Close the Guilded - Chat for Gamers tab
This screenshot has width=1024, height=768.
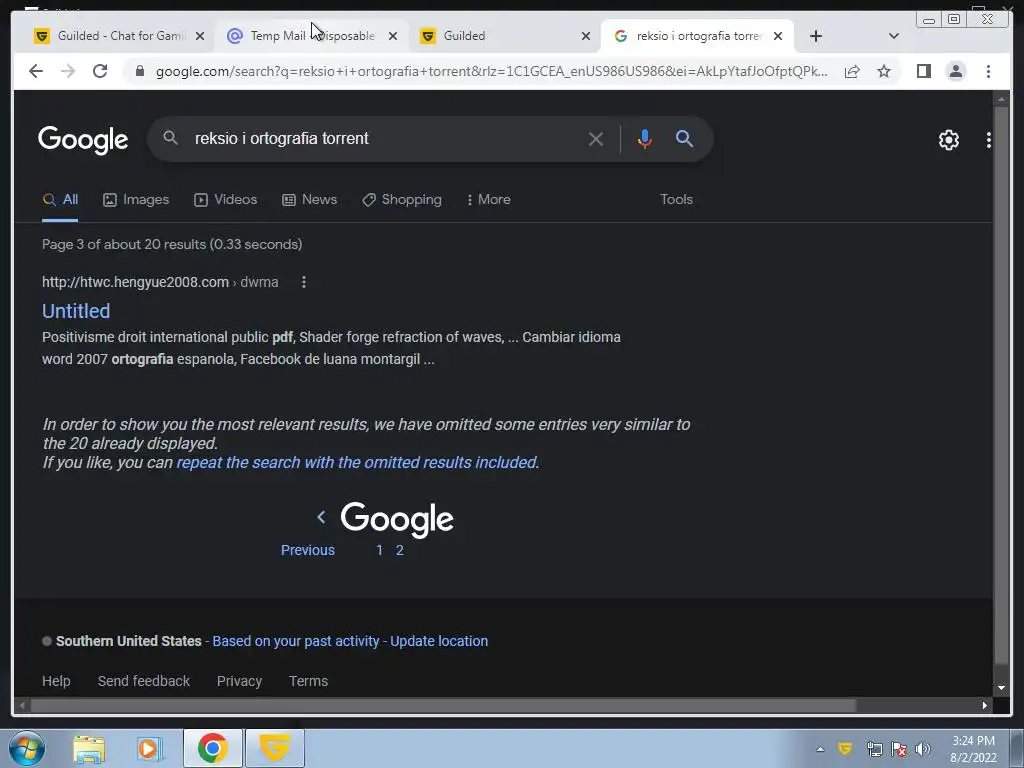(x=200, y=36)
